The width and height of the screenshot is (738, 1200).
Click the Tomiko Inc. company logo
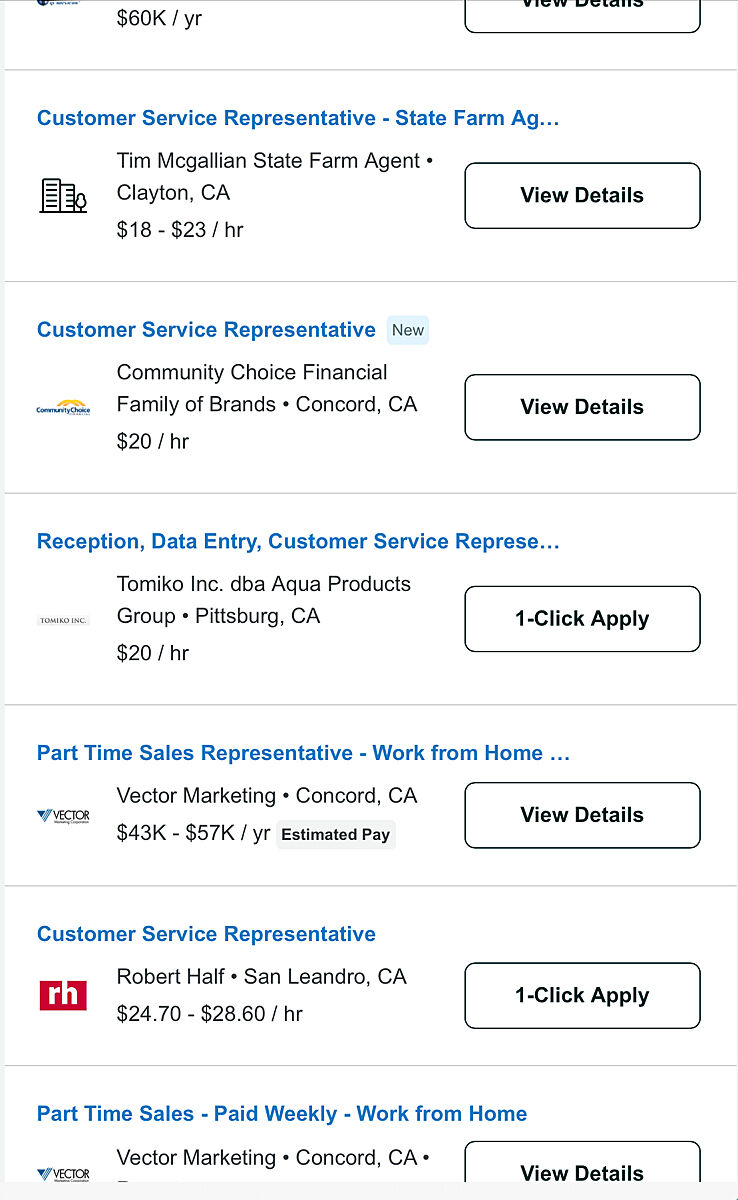[x=63, y=620]
